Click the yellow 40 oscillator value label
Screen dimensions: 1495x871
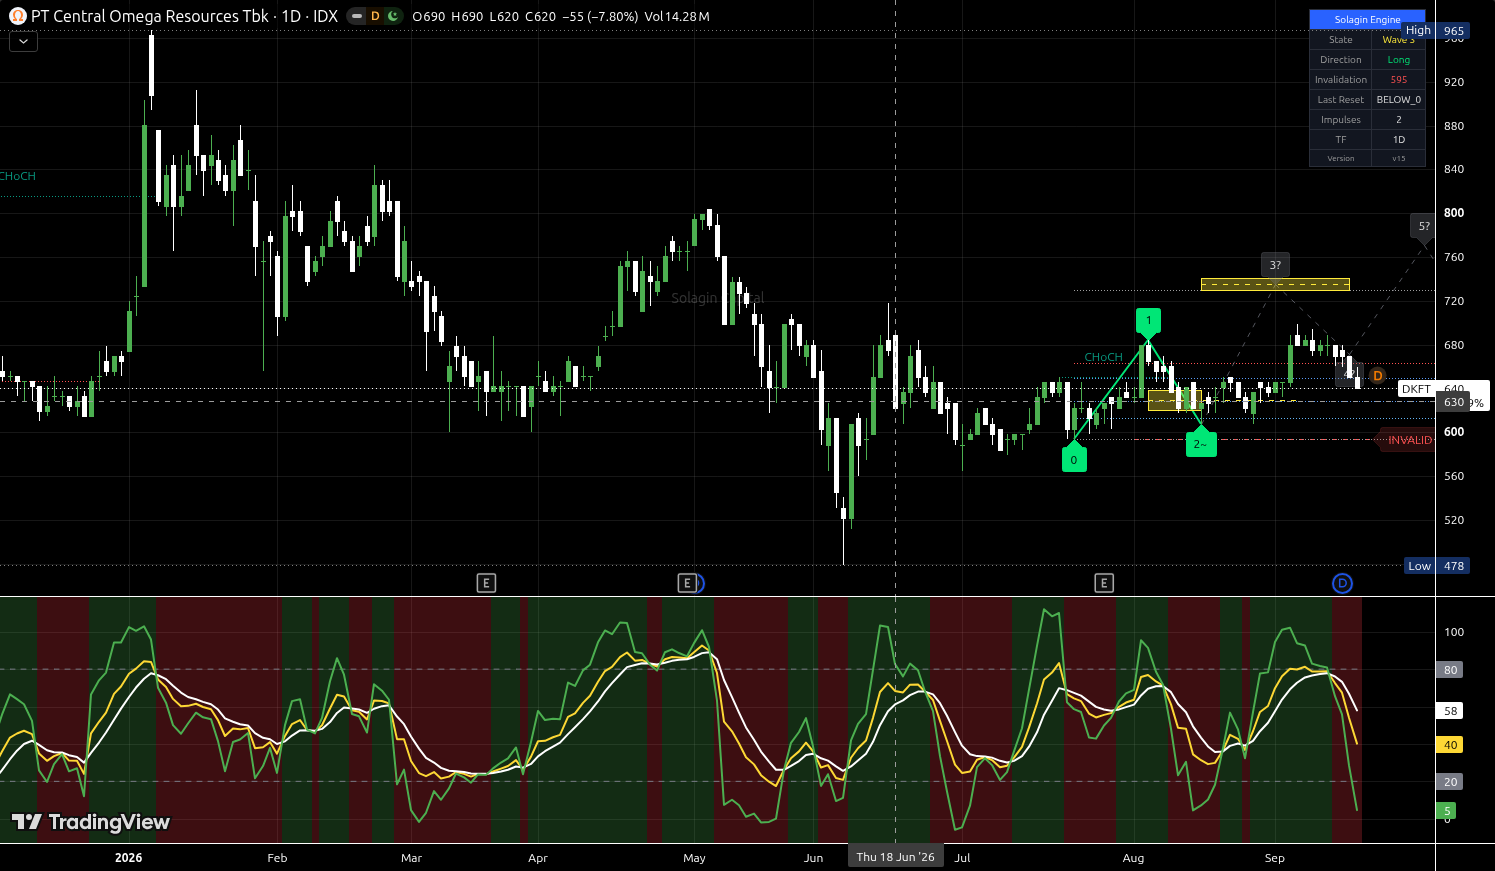[x=1450, y=745]
